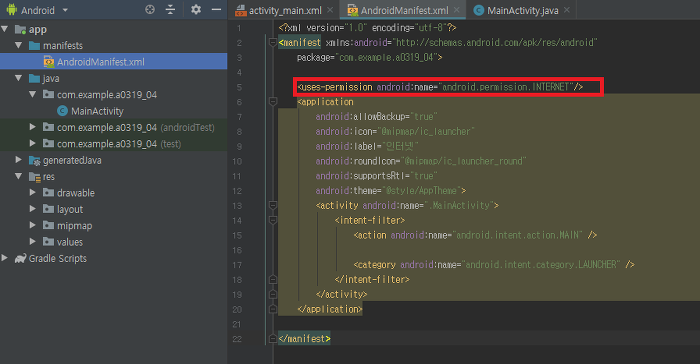
Task: Switch to the MainActivity.java tab
Action: [x=522, y=10]
